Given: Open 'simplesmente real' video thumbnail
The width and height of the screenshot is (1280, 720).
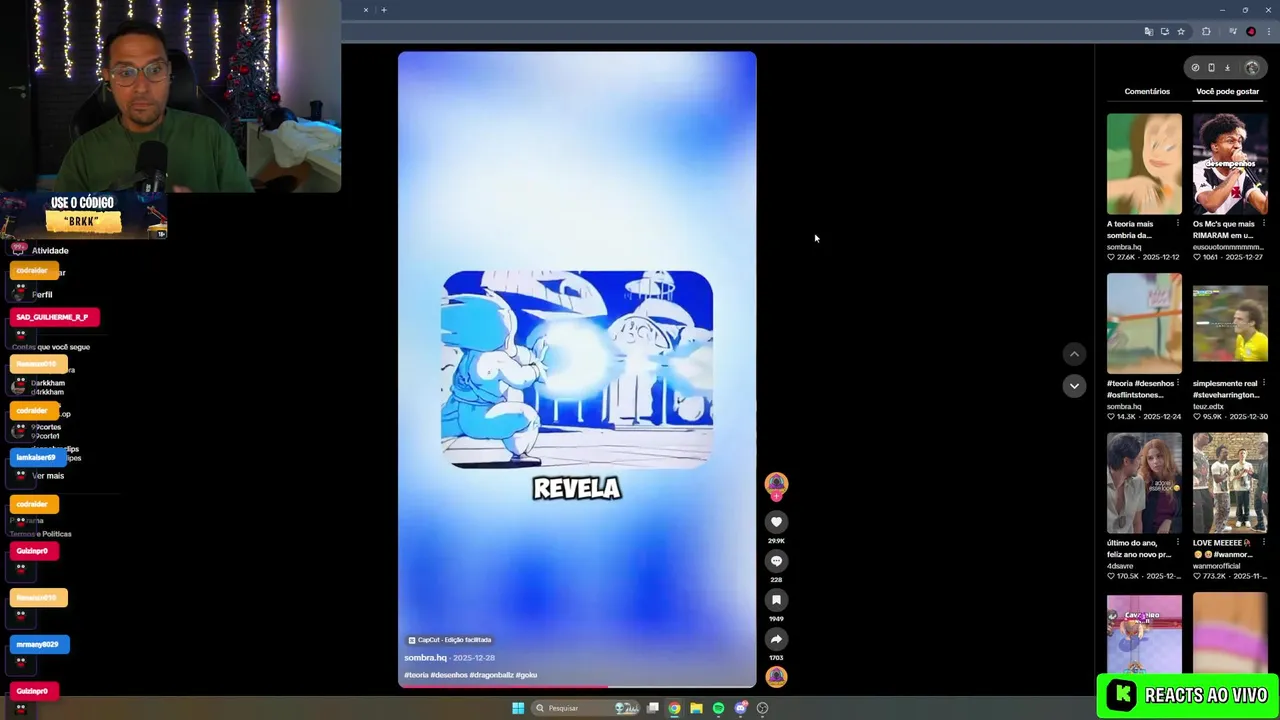Looking at the screenshot, I should coord(1230,324).
